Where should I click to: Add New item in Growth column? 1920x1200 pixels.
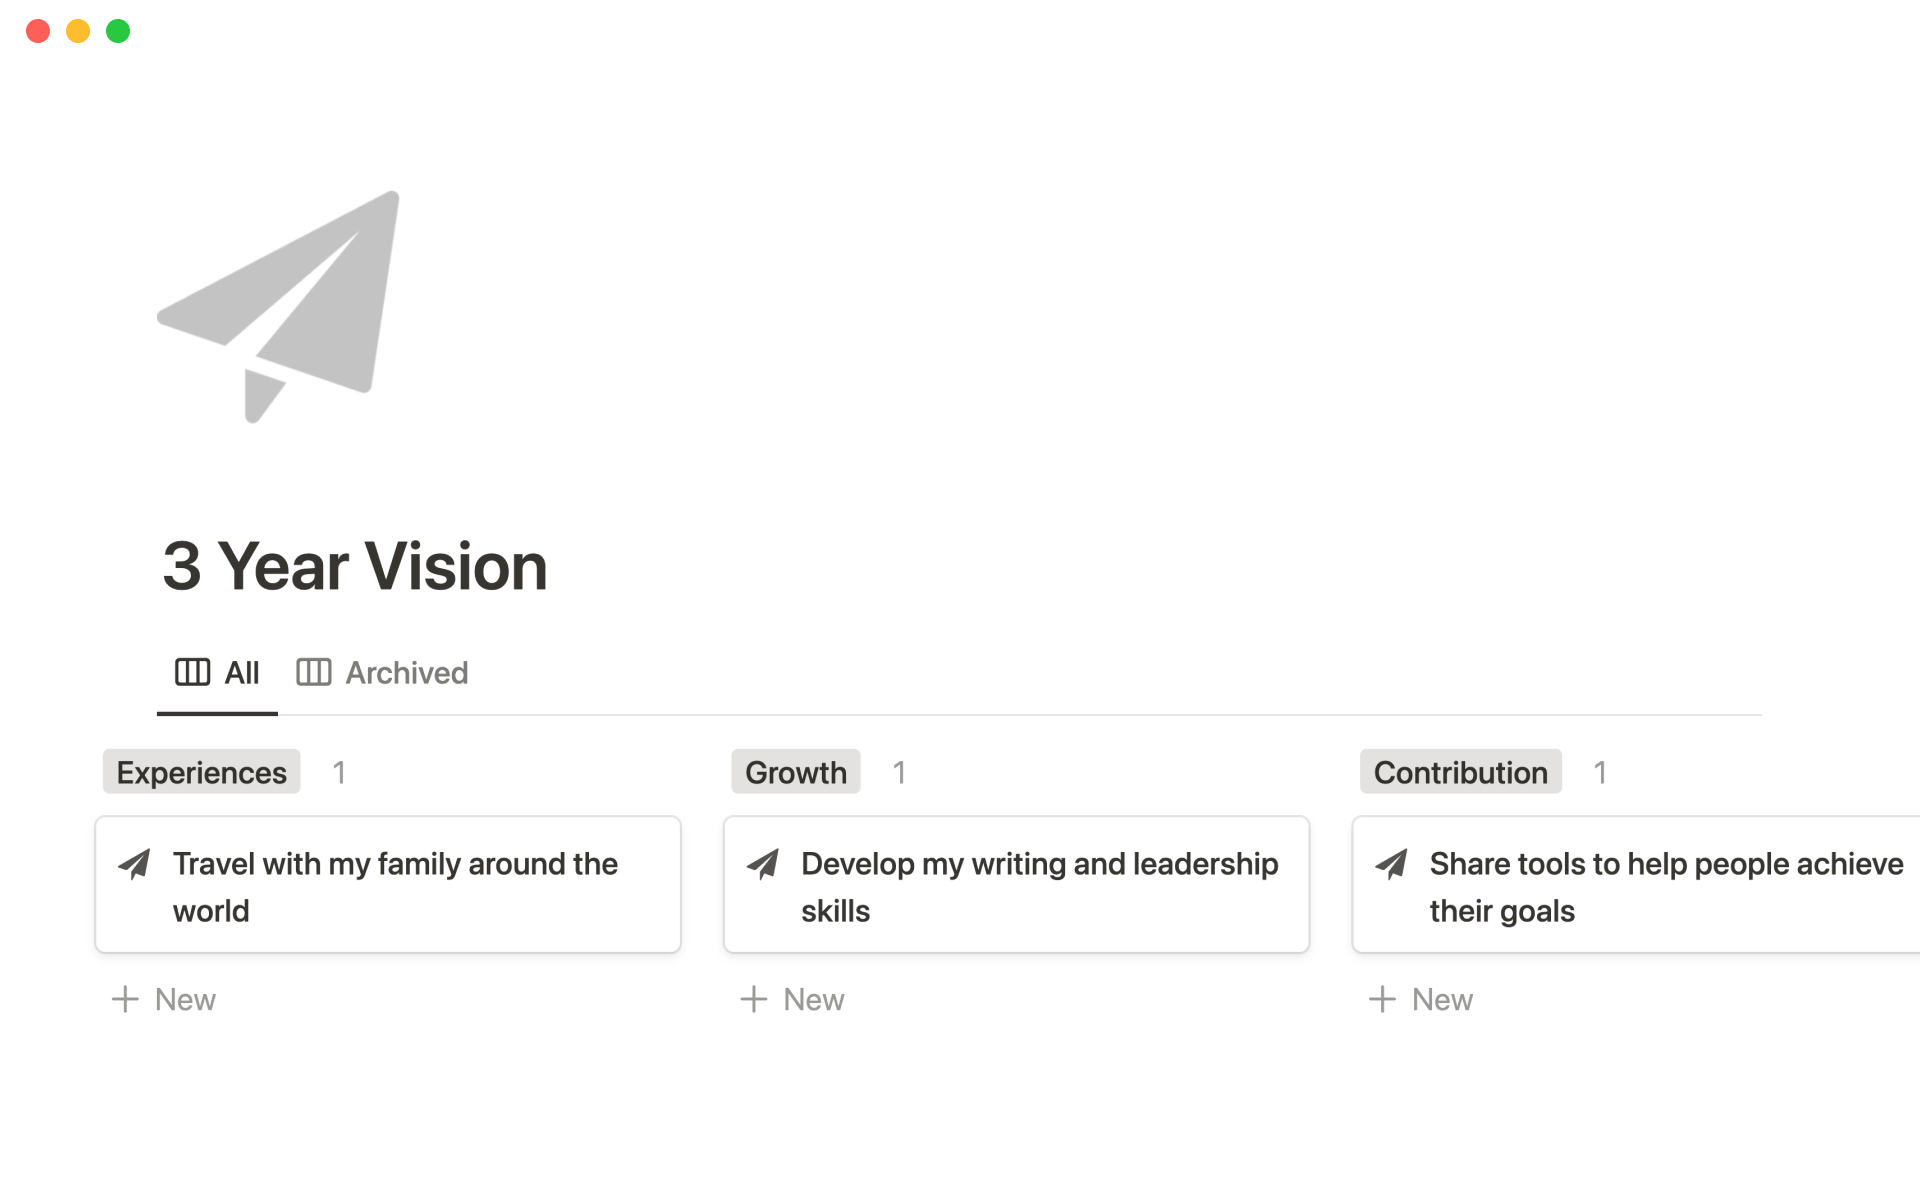813,999
